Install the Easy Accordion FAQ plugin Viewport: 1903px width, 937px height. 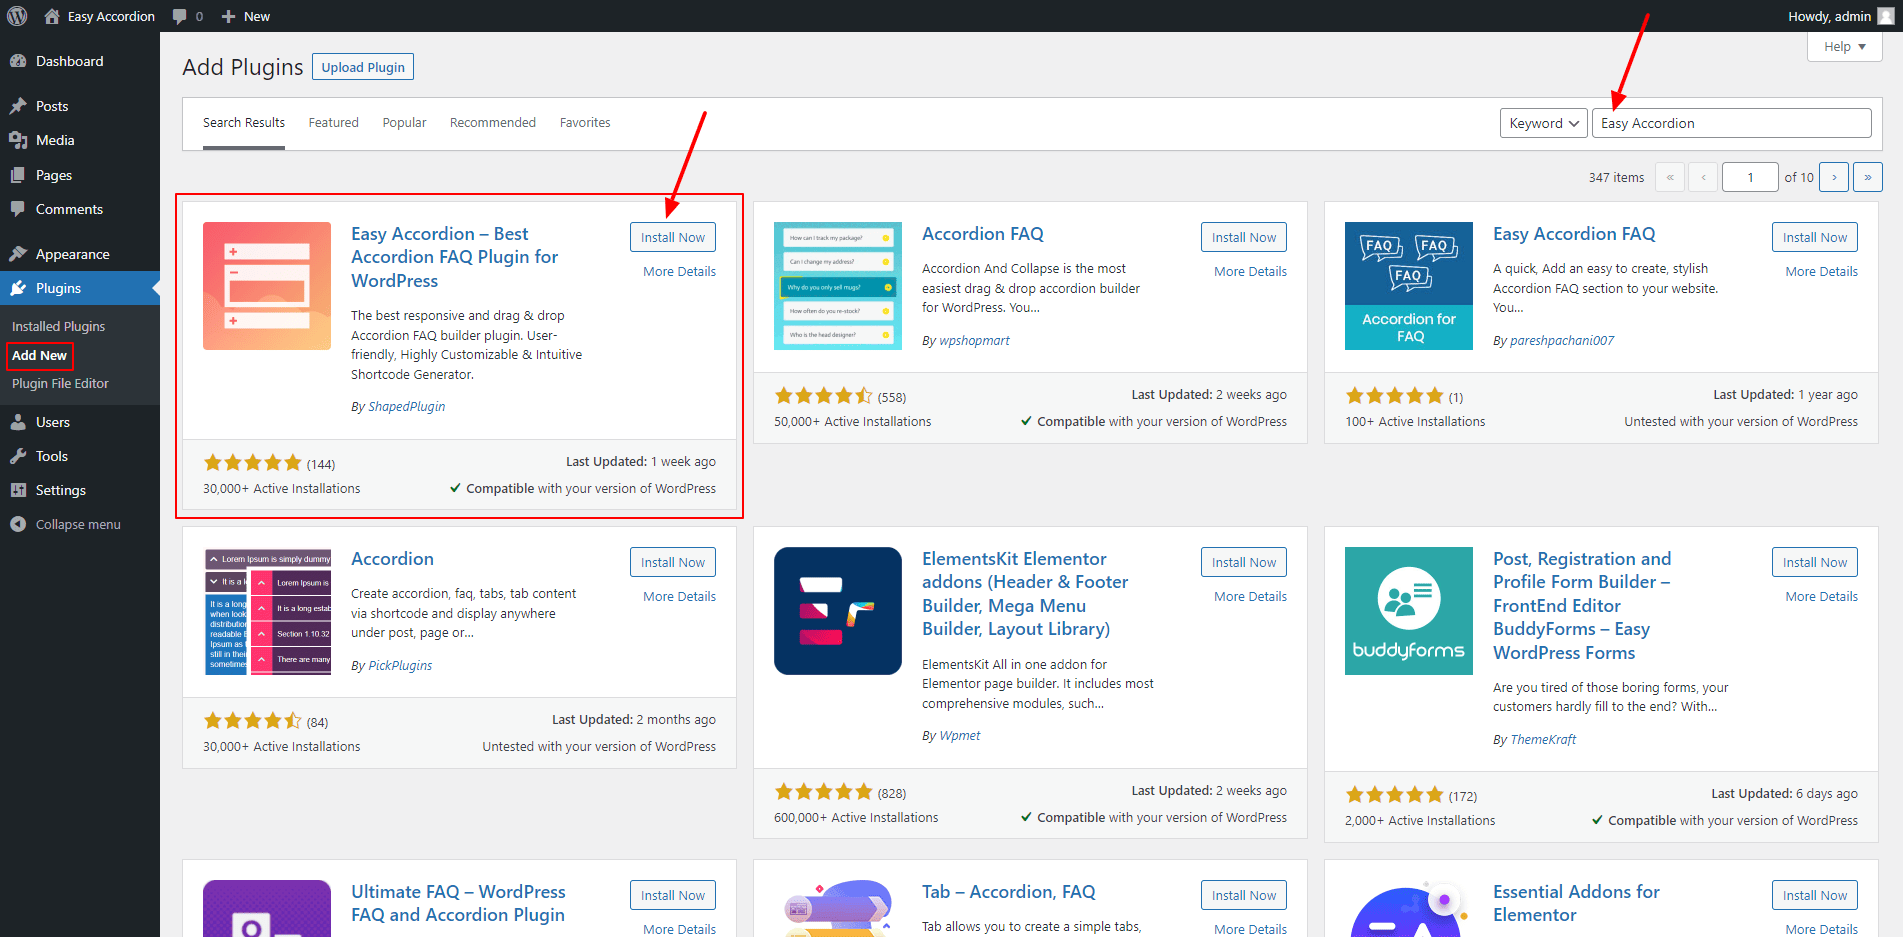1815,237
